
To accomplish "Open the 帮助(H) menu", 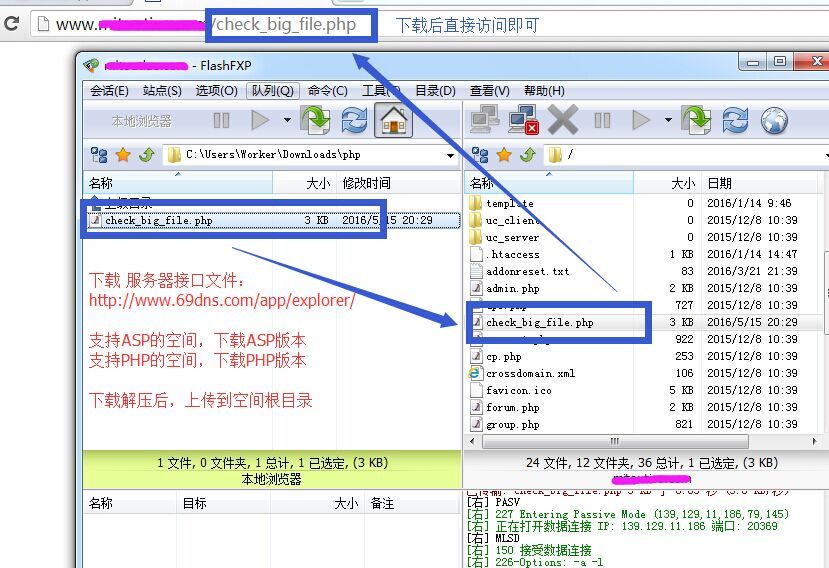I will [544, 91].
